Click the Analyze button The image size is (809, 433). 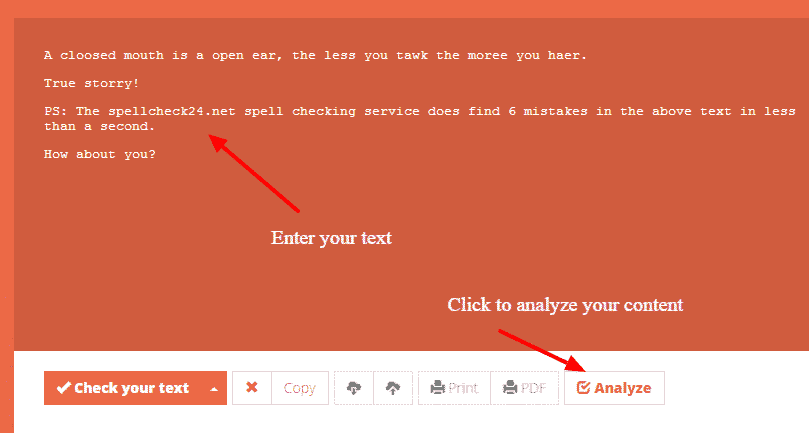[614, 388]
